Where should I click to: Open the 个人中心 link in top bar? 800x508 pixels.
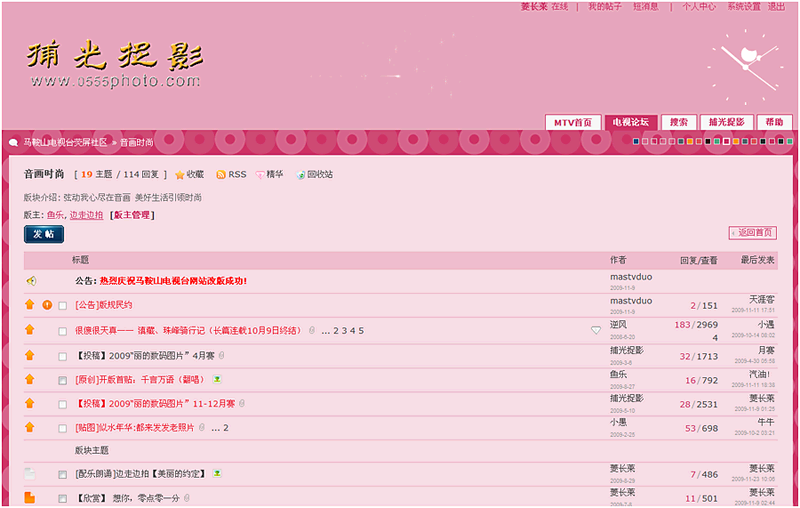[x=699, y=7]
